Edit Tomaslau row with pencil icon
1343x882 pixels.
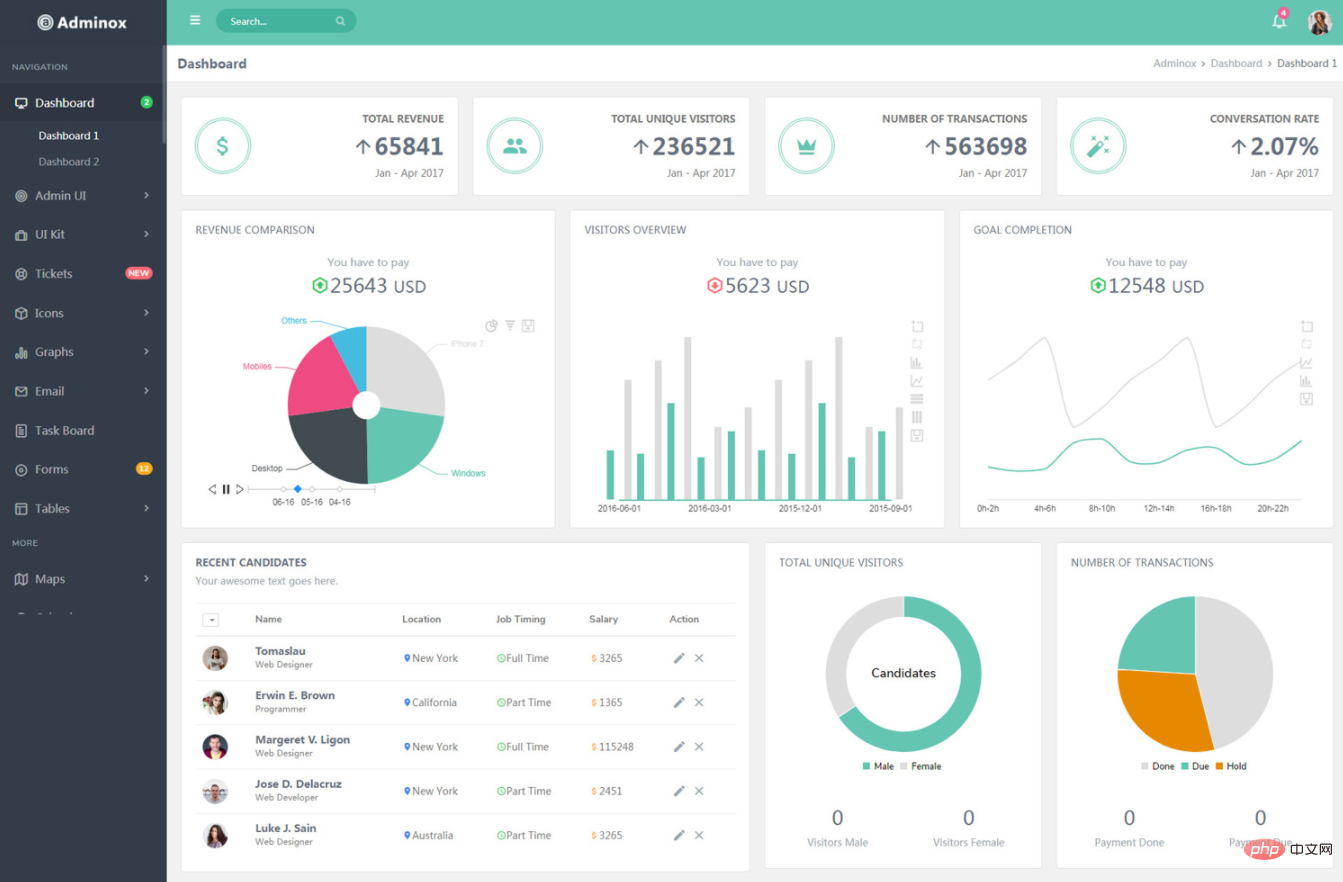[x=679, y=658]
